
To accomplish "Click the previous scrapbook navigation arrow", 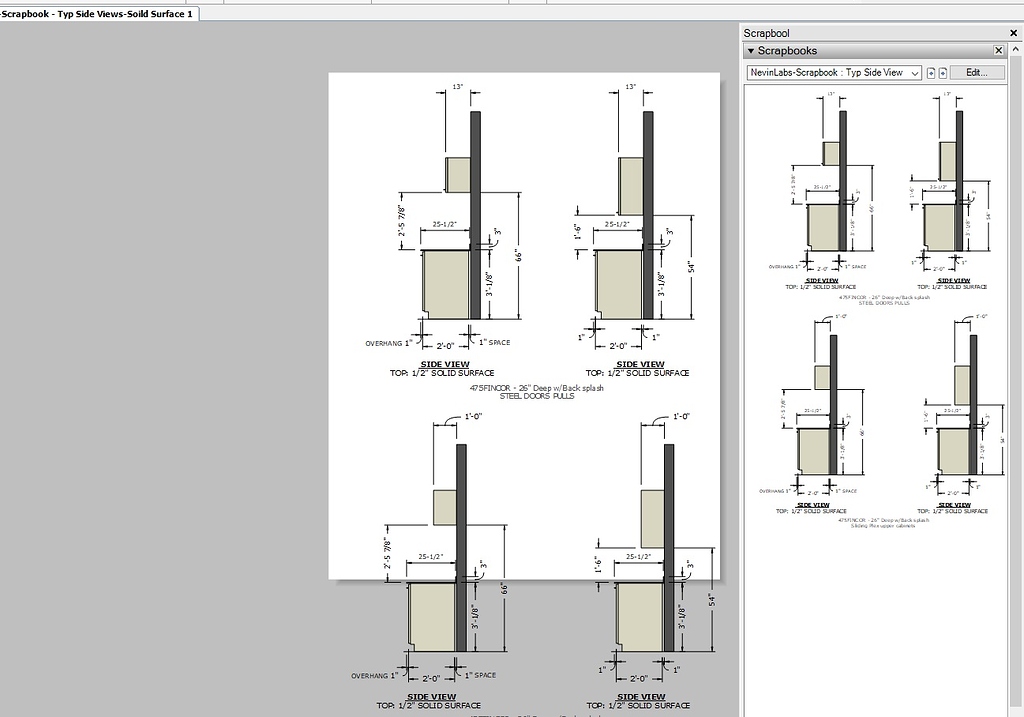I will point(931,72).
